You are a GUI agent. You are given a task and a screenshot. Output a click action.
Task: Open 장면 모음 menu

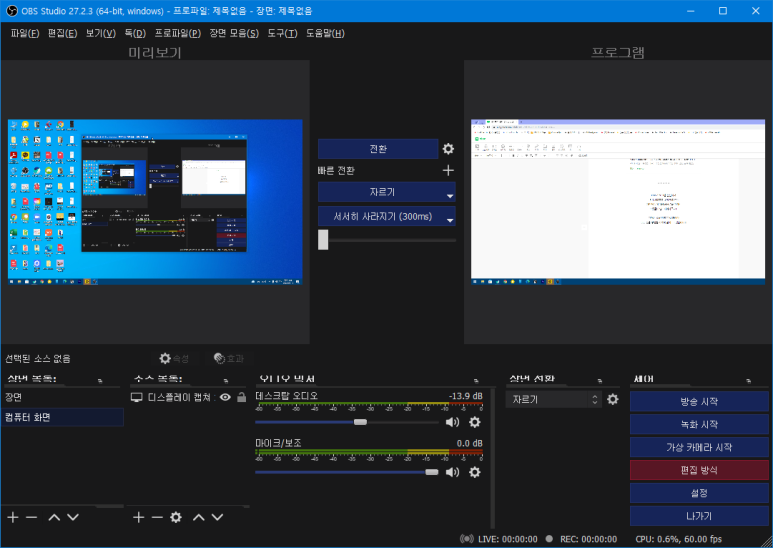(x=234, y=33)
